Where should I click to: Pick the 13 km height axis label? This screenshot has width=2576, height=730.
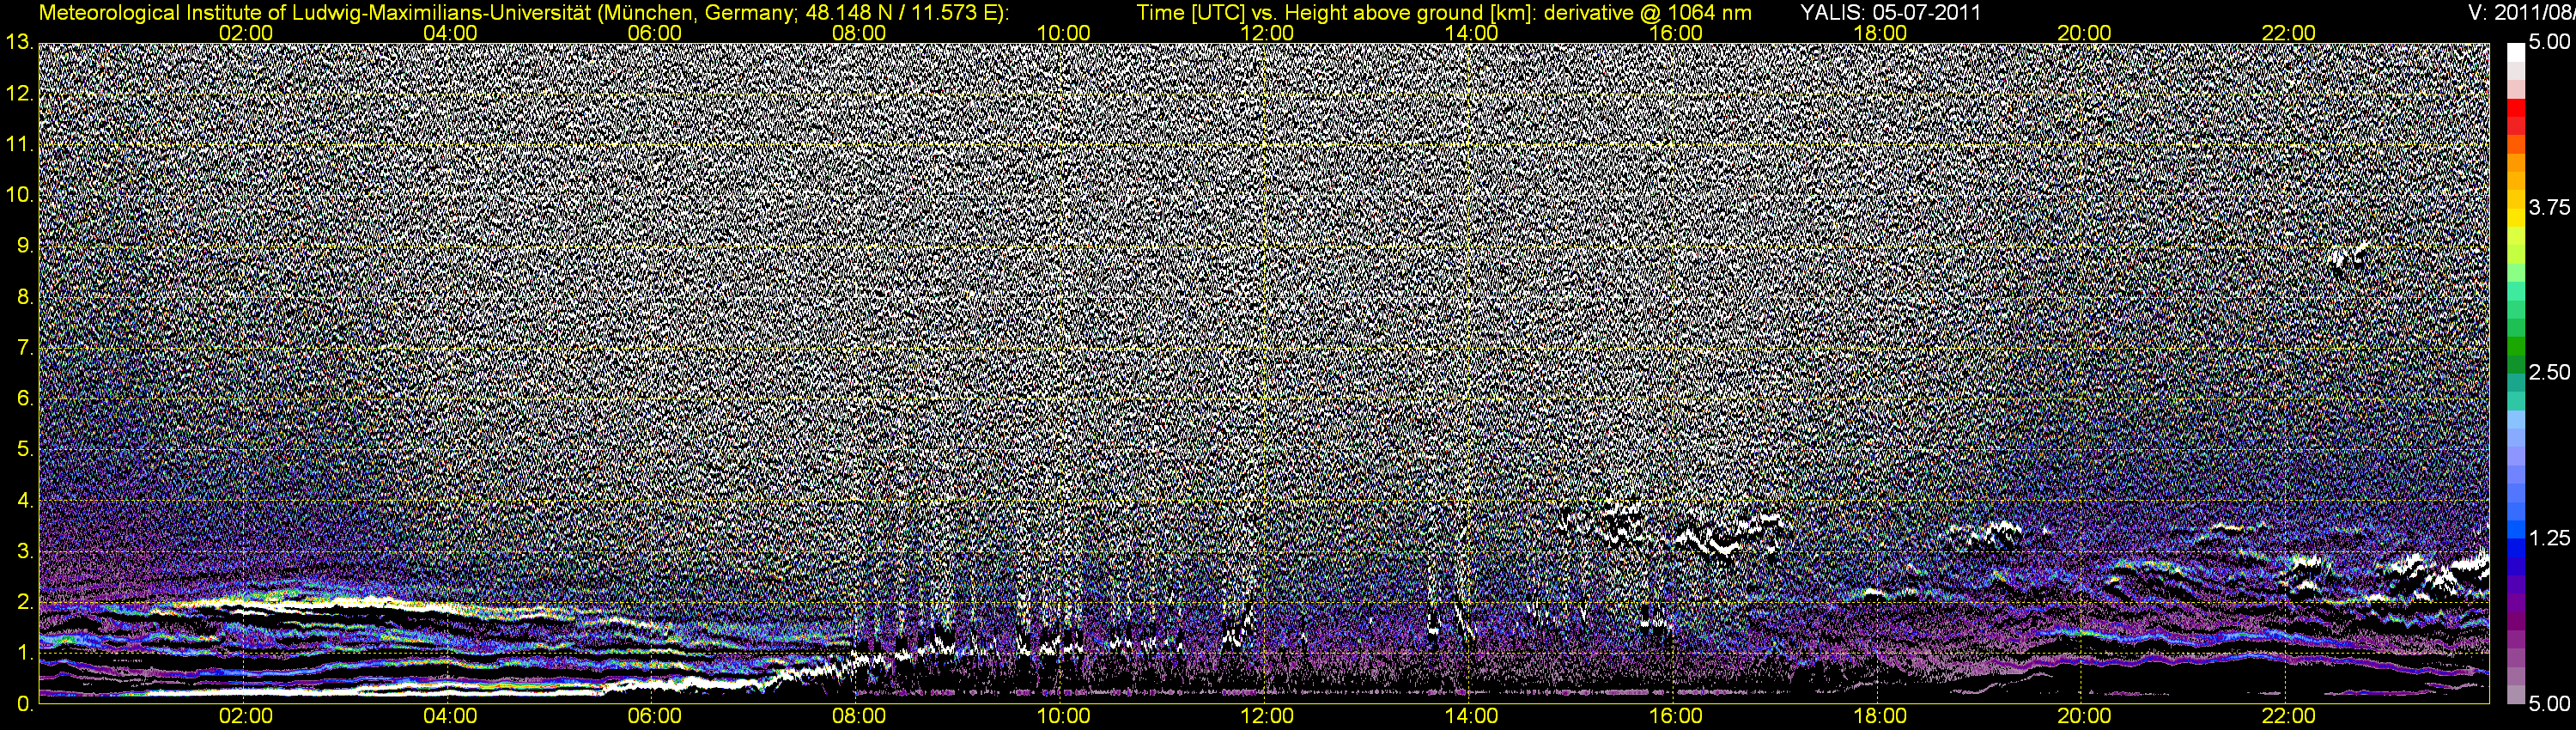19,43
